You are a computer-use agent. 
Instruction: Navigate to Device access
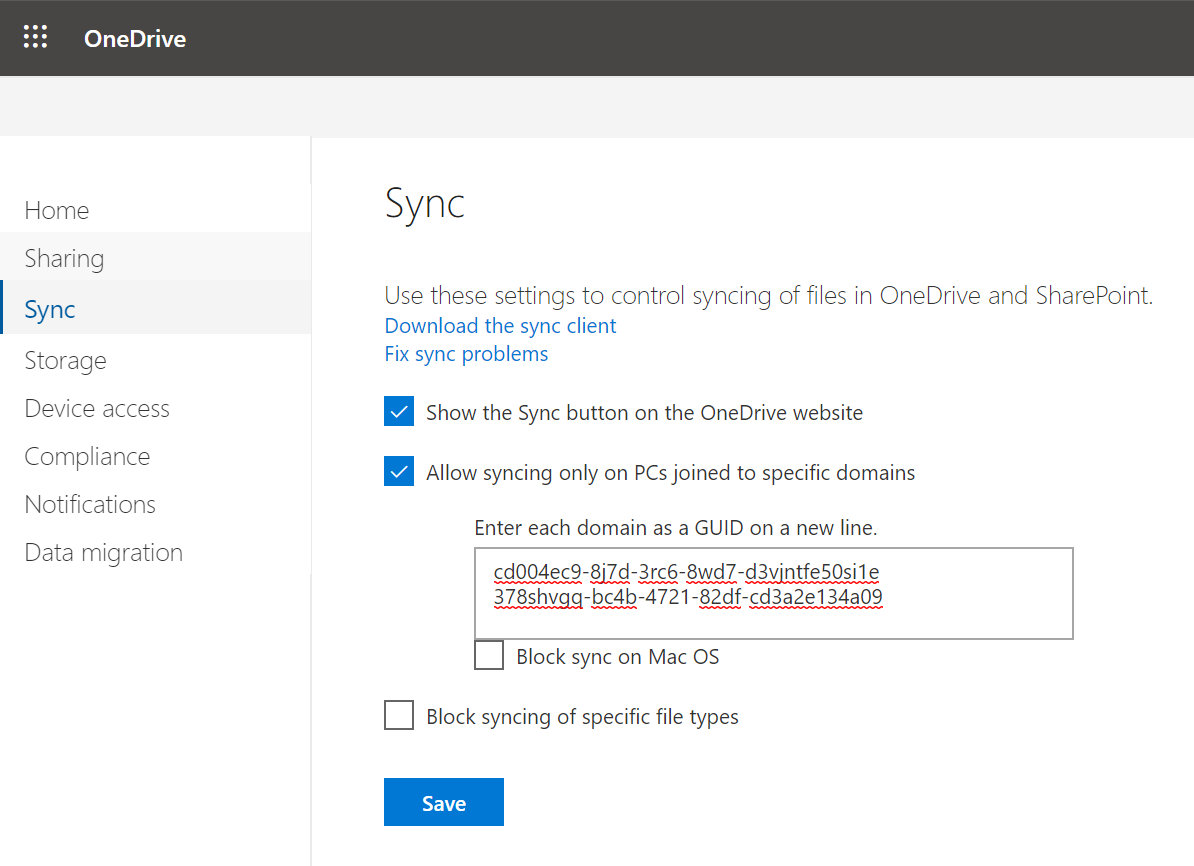click(x=97, y=408)
